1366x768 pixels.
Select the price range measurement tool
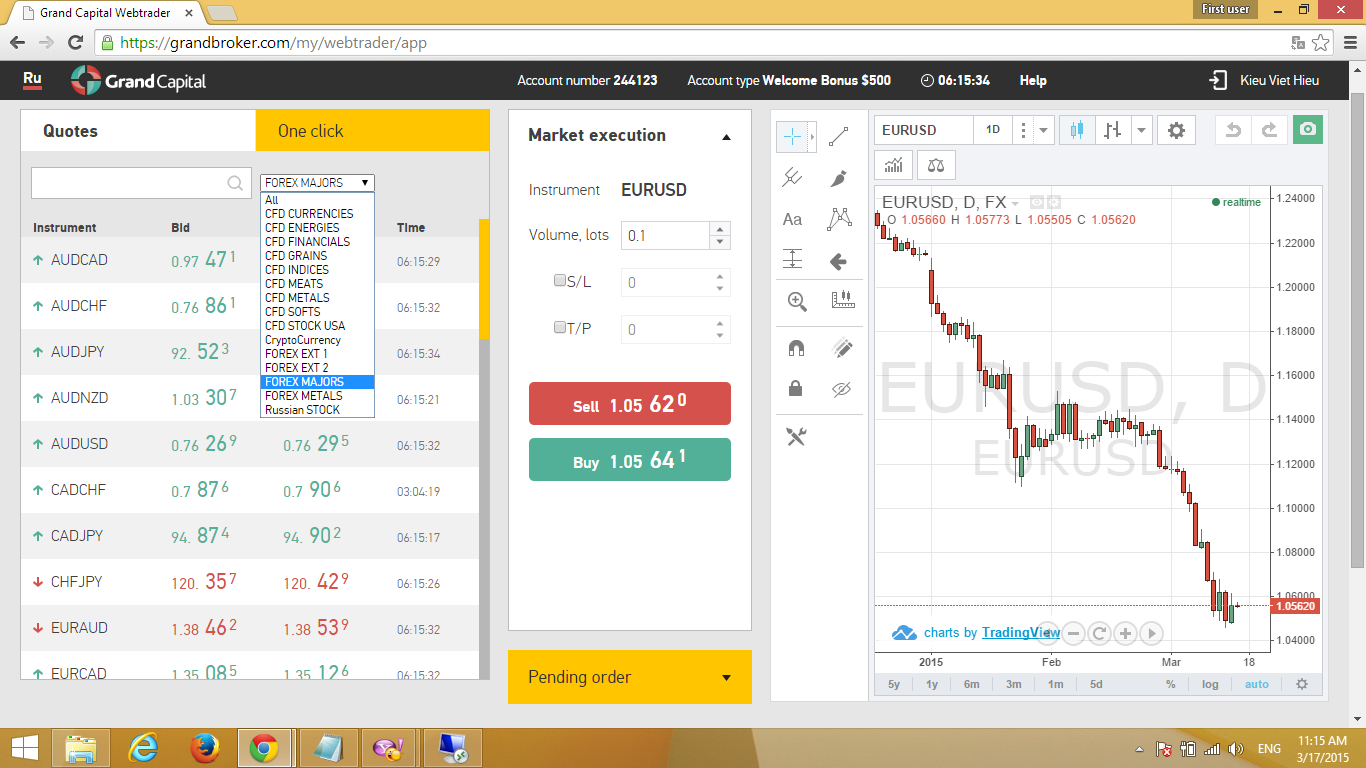792,260
